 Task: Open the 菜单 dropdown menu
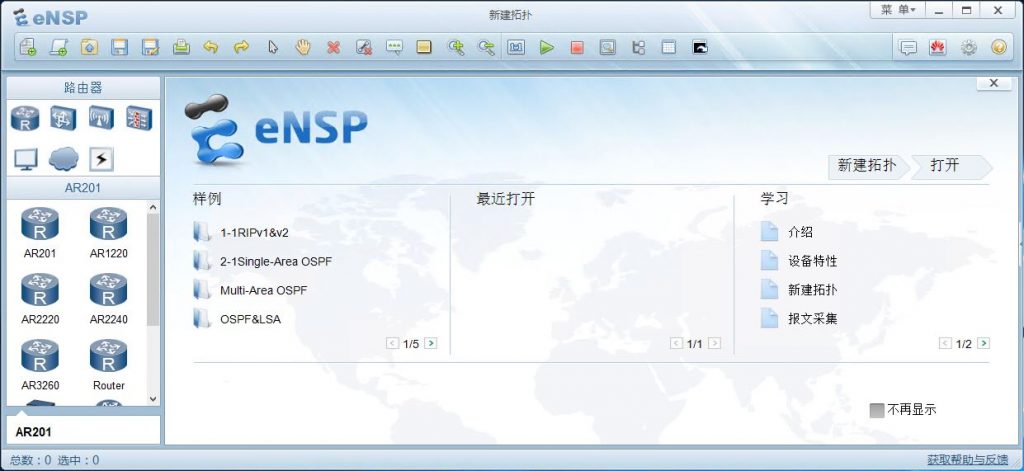coord(898,10)
